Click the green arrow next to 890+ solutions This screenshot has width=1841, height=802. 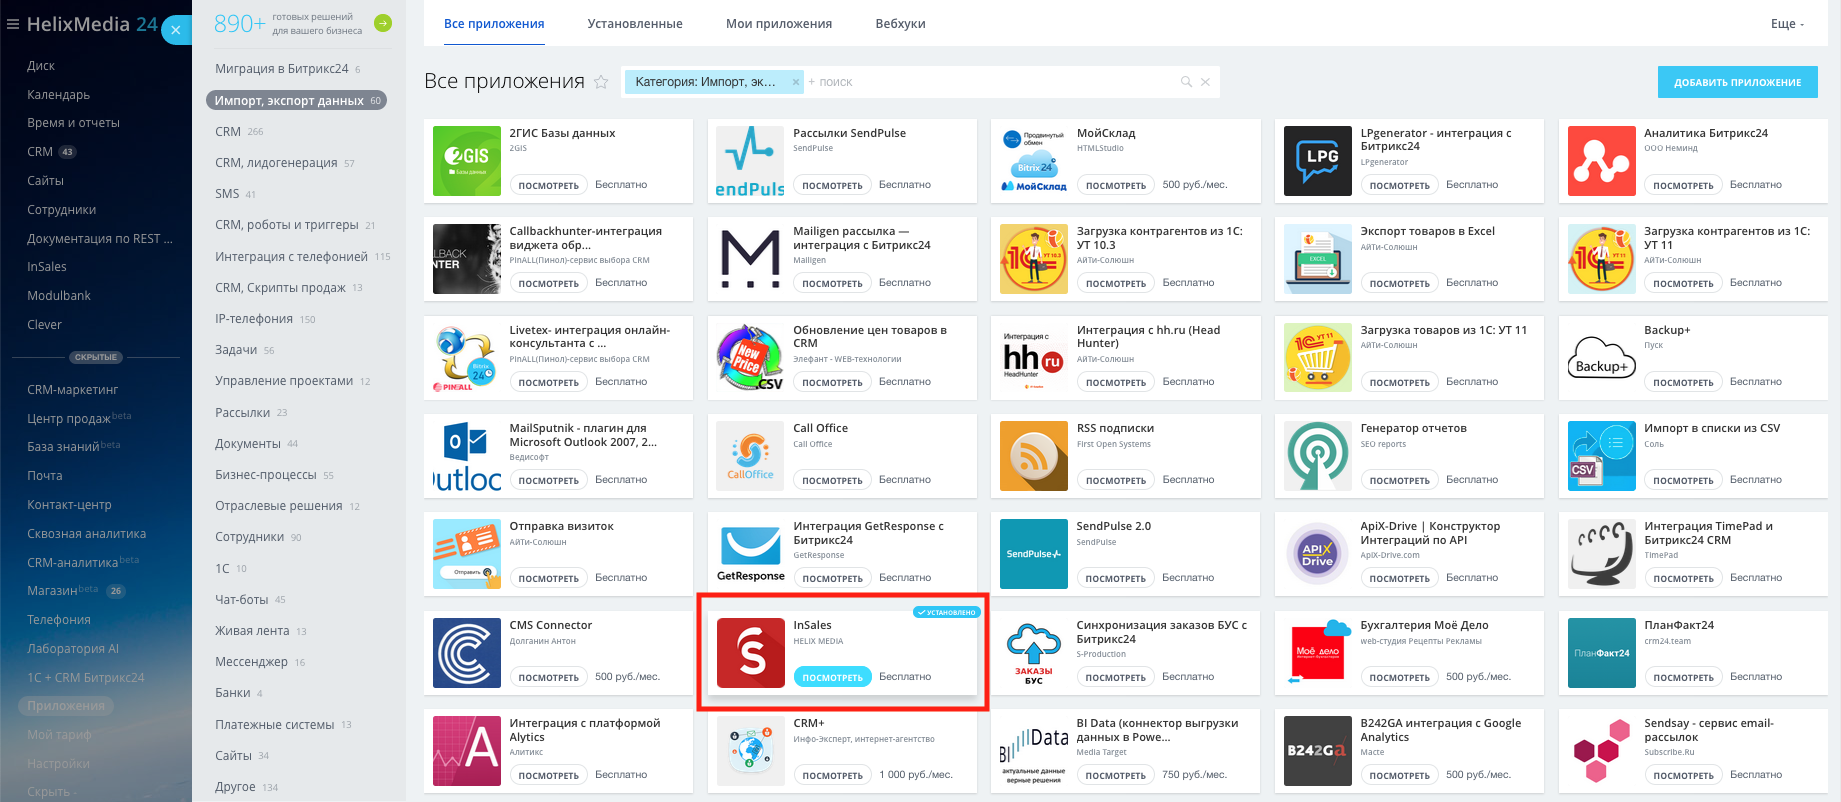(382, 23)
